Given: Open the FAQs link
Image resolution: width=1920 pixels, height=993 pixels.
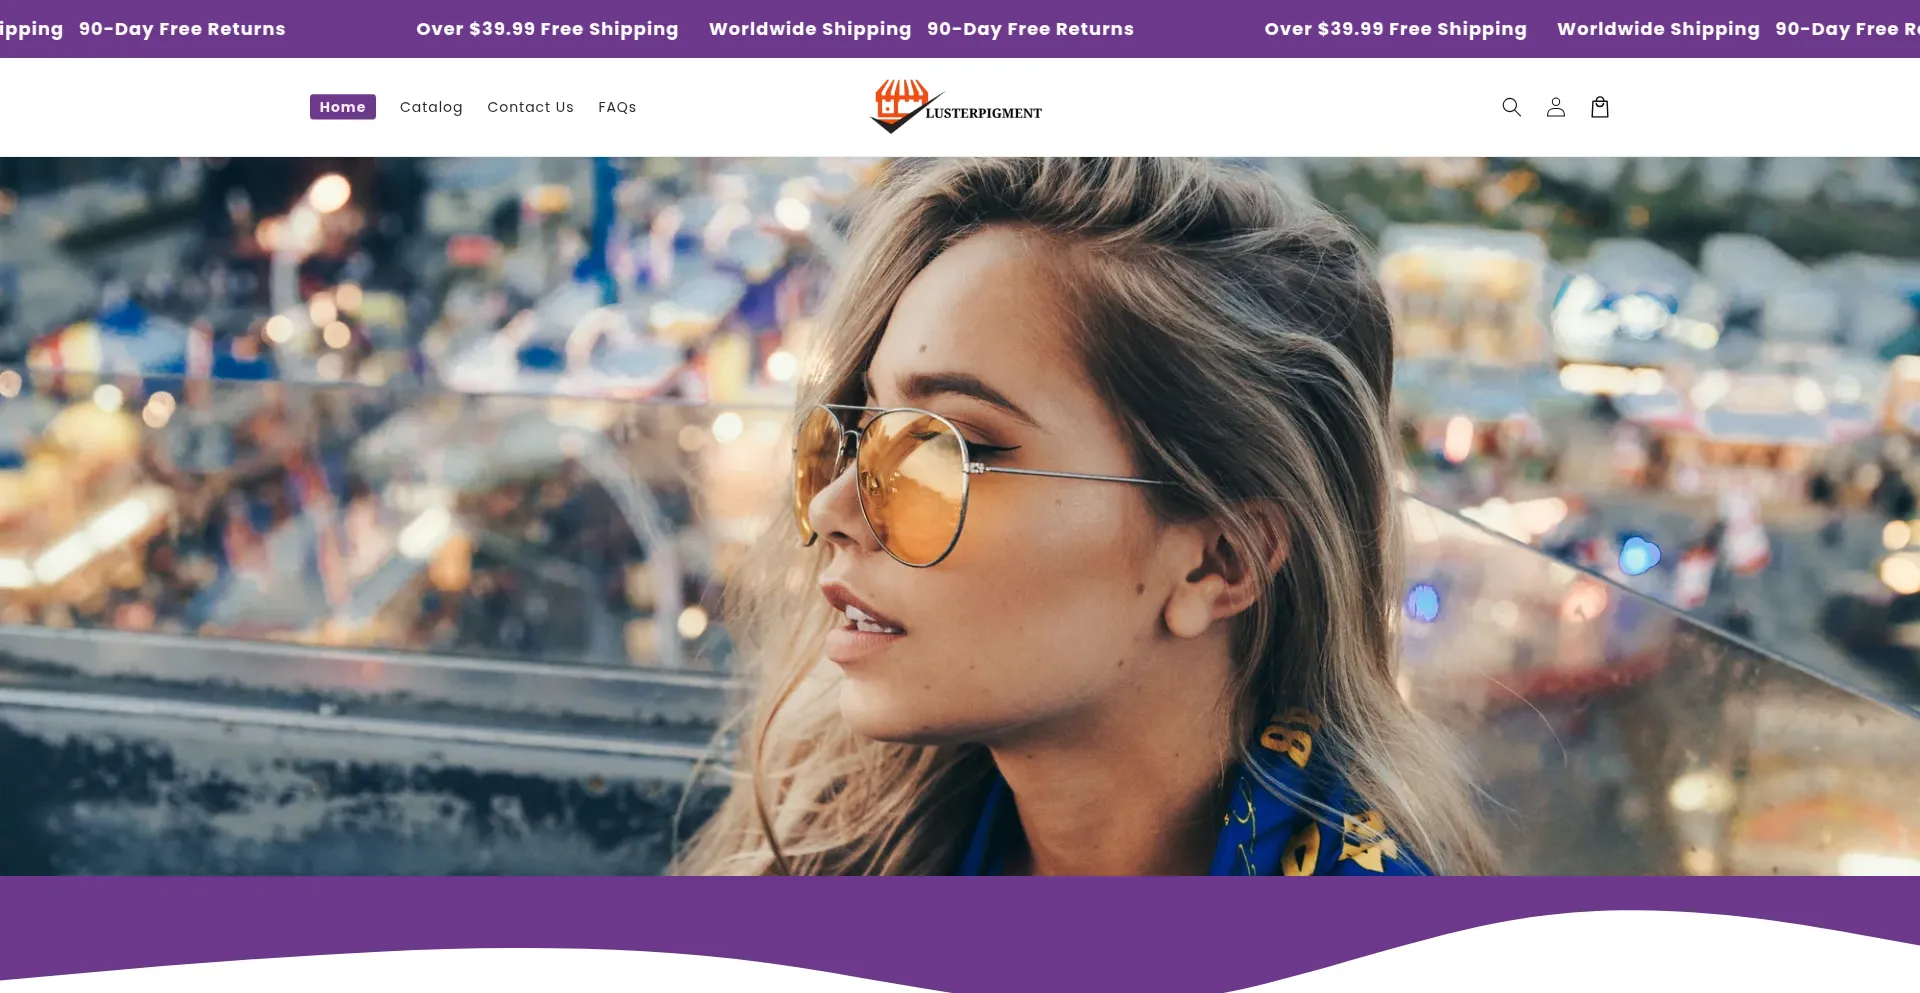Looking at the screenshot, I should (617, 107).
